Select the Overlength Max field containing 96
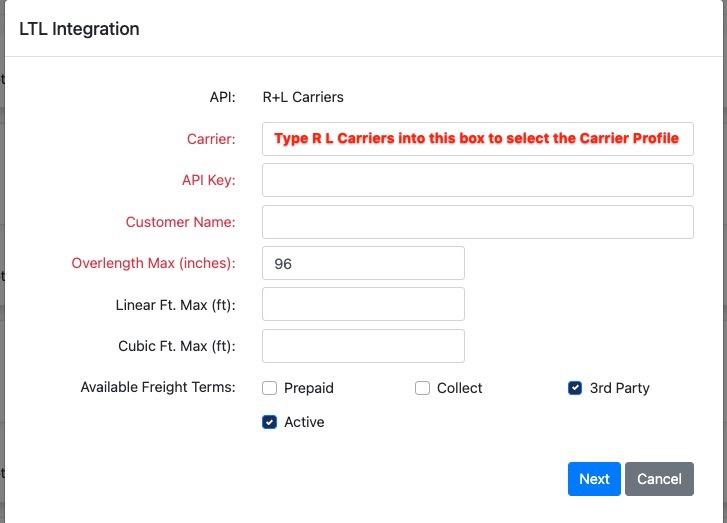This screenshot has height=523, width=727. click(363, 263)
